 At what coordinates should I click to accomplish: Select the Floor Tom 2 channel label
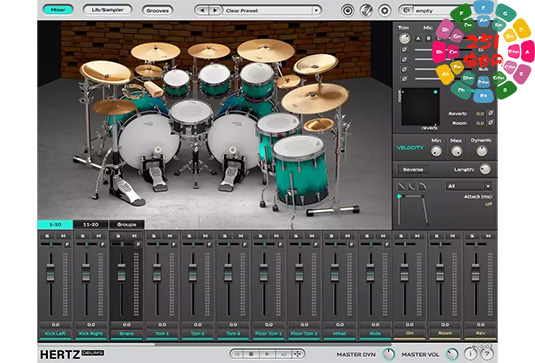[304, 333]
